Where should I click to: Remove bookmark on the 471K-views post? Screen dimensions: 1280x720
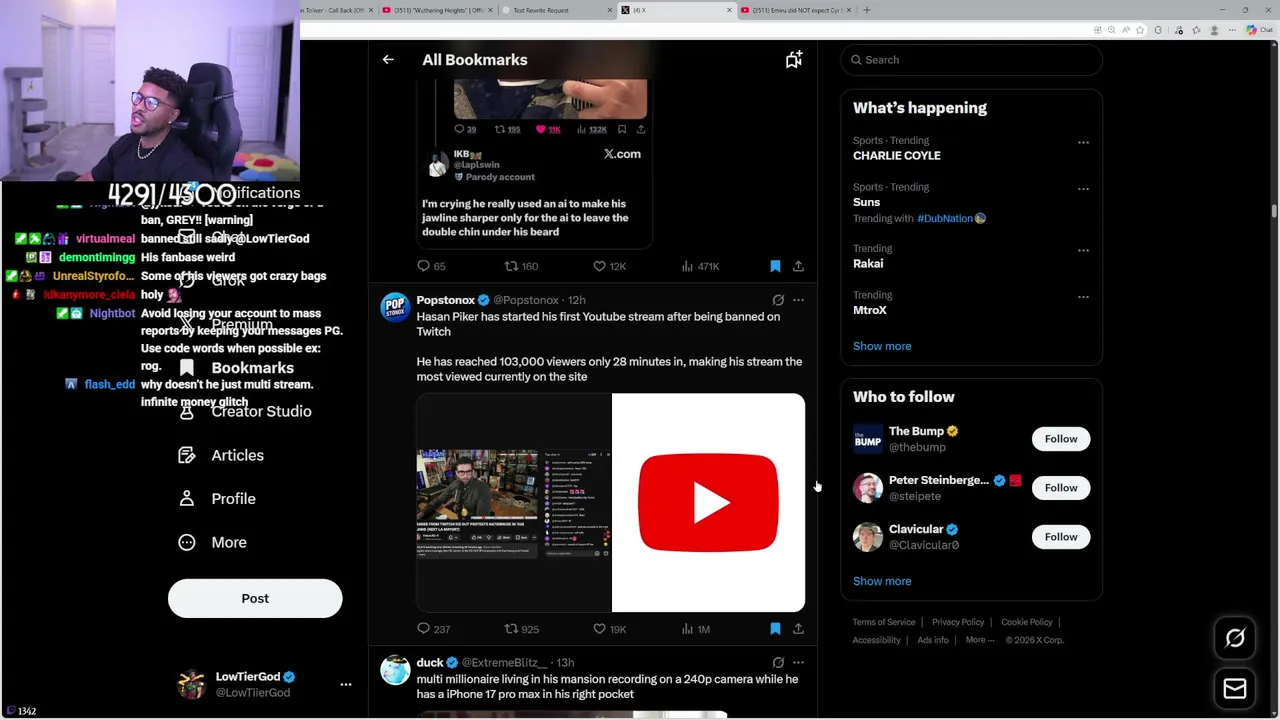coord(775,266)
